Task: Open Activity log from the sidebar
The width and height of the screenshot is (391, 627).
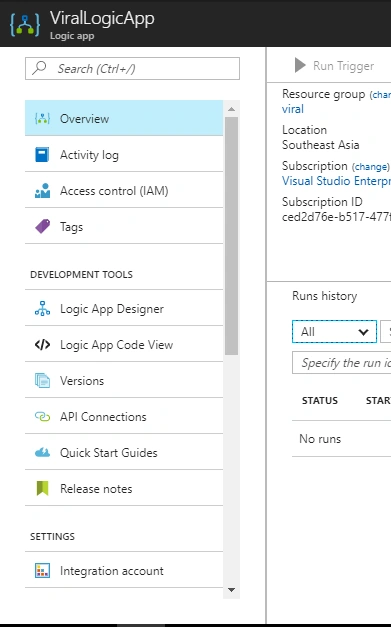Action: coord(124,154)
